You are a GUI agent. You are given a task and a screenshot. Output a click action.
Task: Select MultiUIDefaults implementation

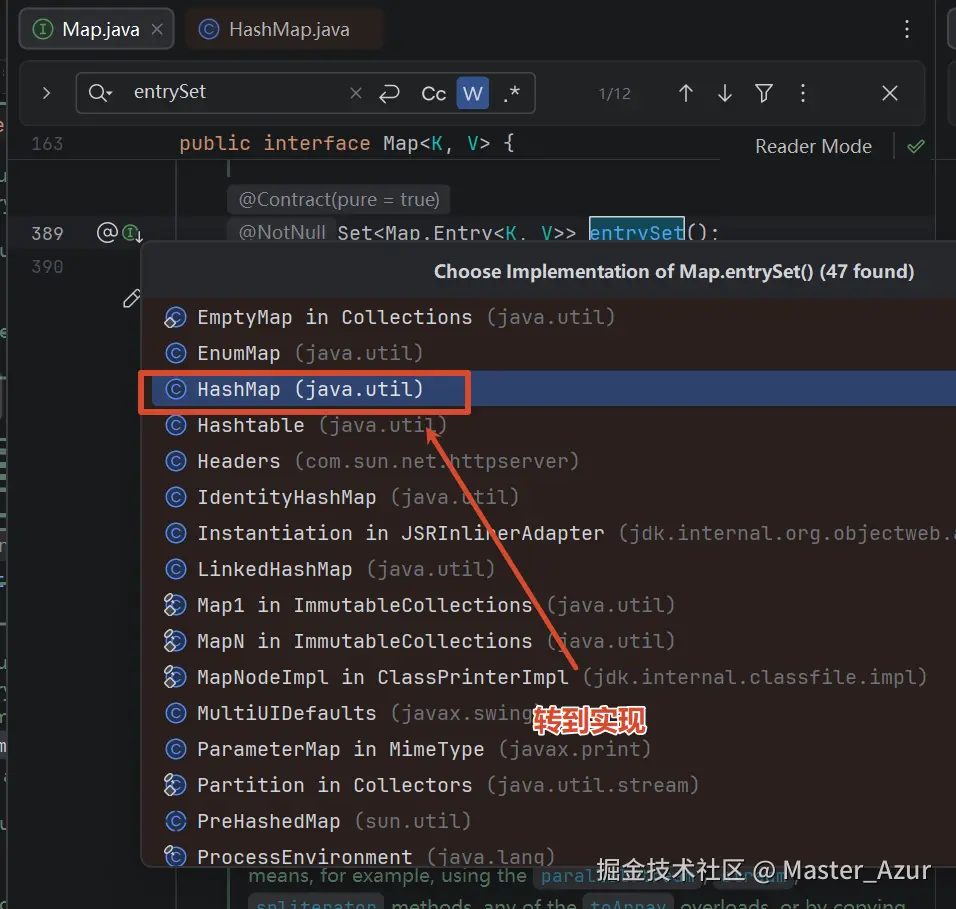548,713
